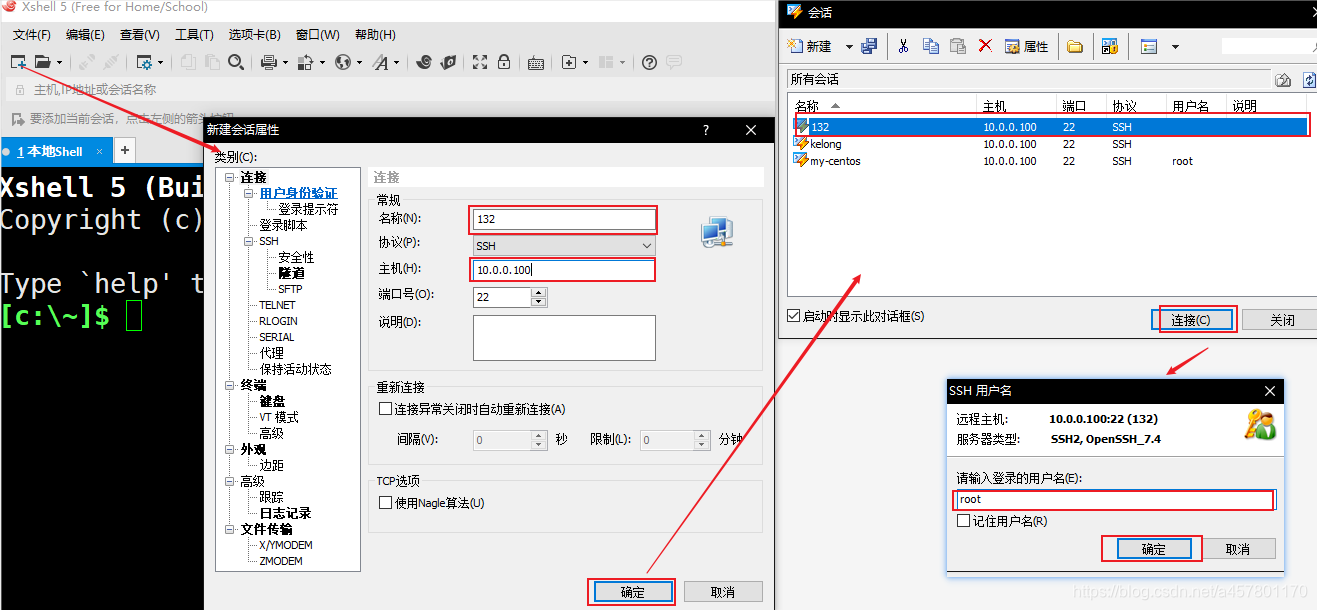Click the new folder icon in Sessions dialog toolbar
This screenshot has height=610, width=1317.
point(1075,46)
